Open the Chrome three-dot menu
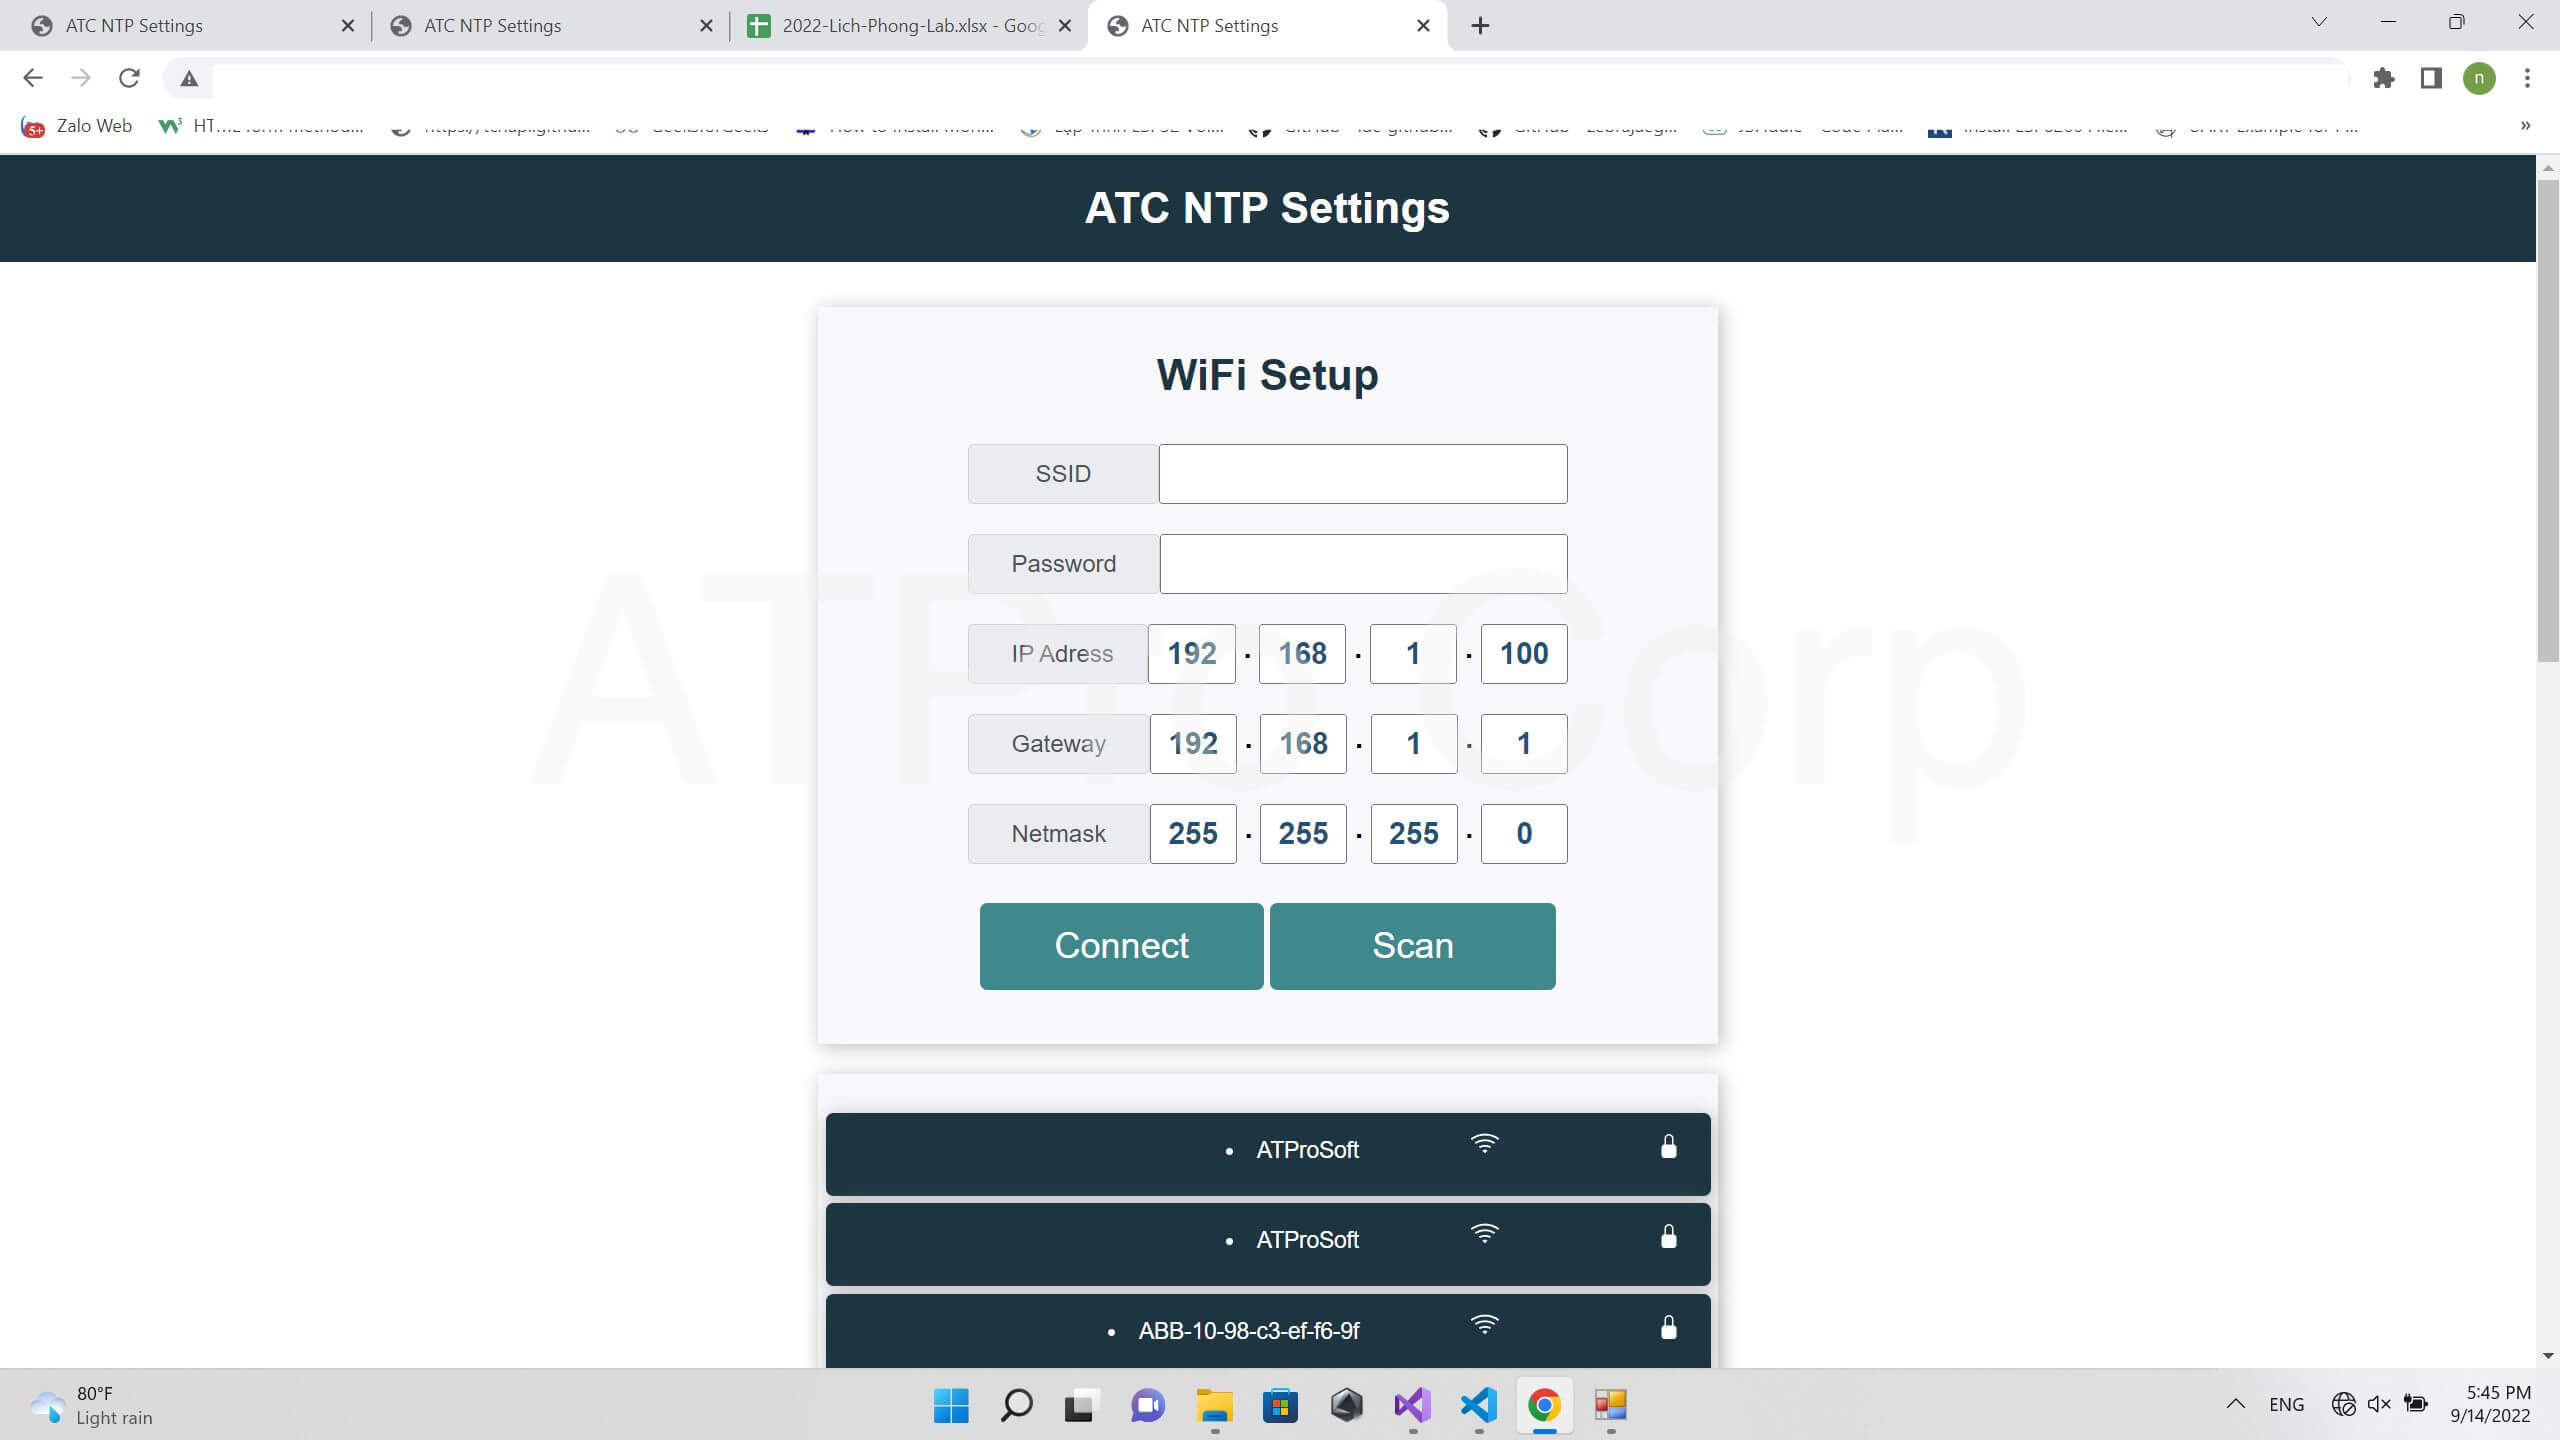The height and width of the screenshot is (1440, 2560). (x=2527, y=78)
